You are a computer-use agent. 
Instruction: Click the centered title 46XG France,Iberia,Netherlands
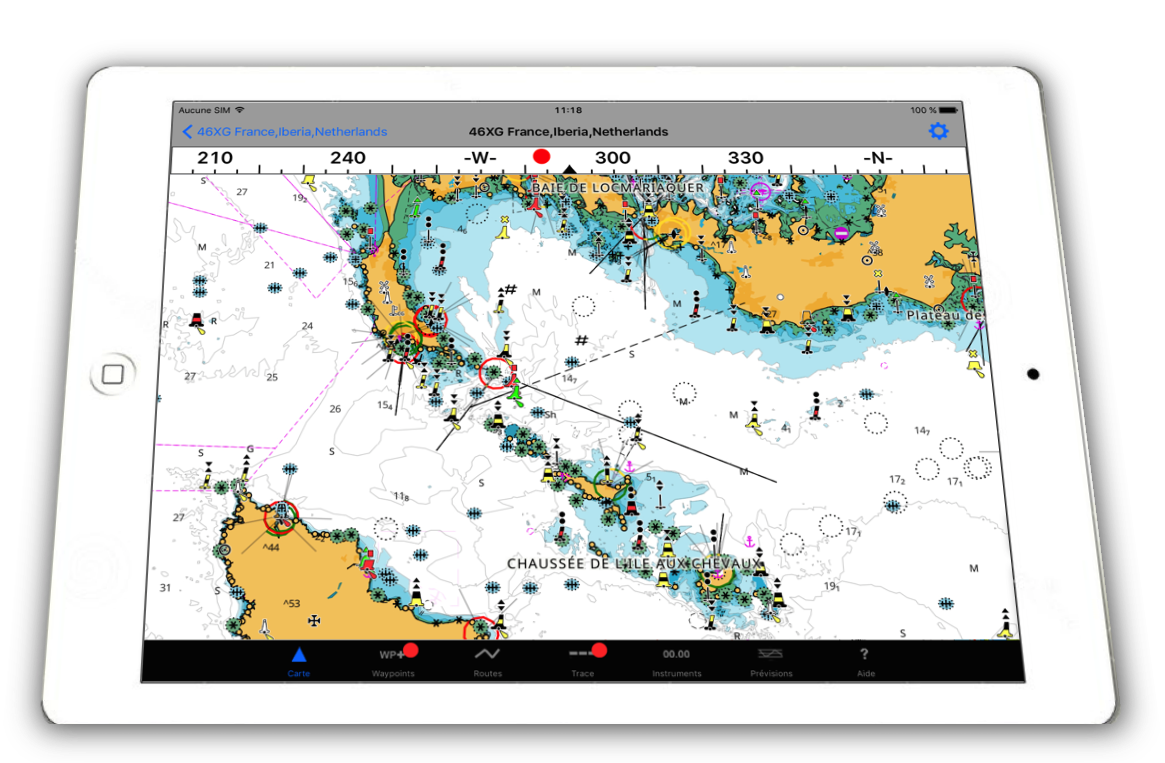coord(568,132)
